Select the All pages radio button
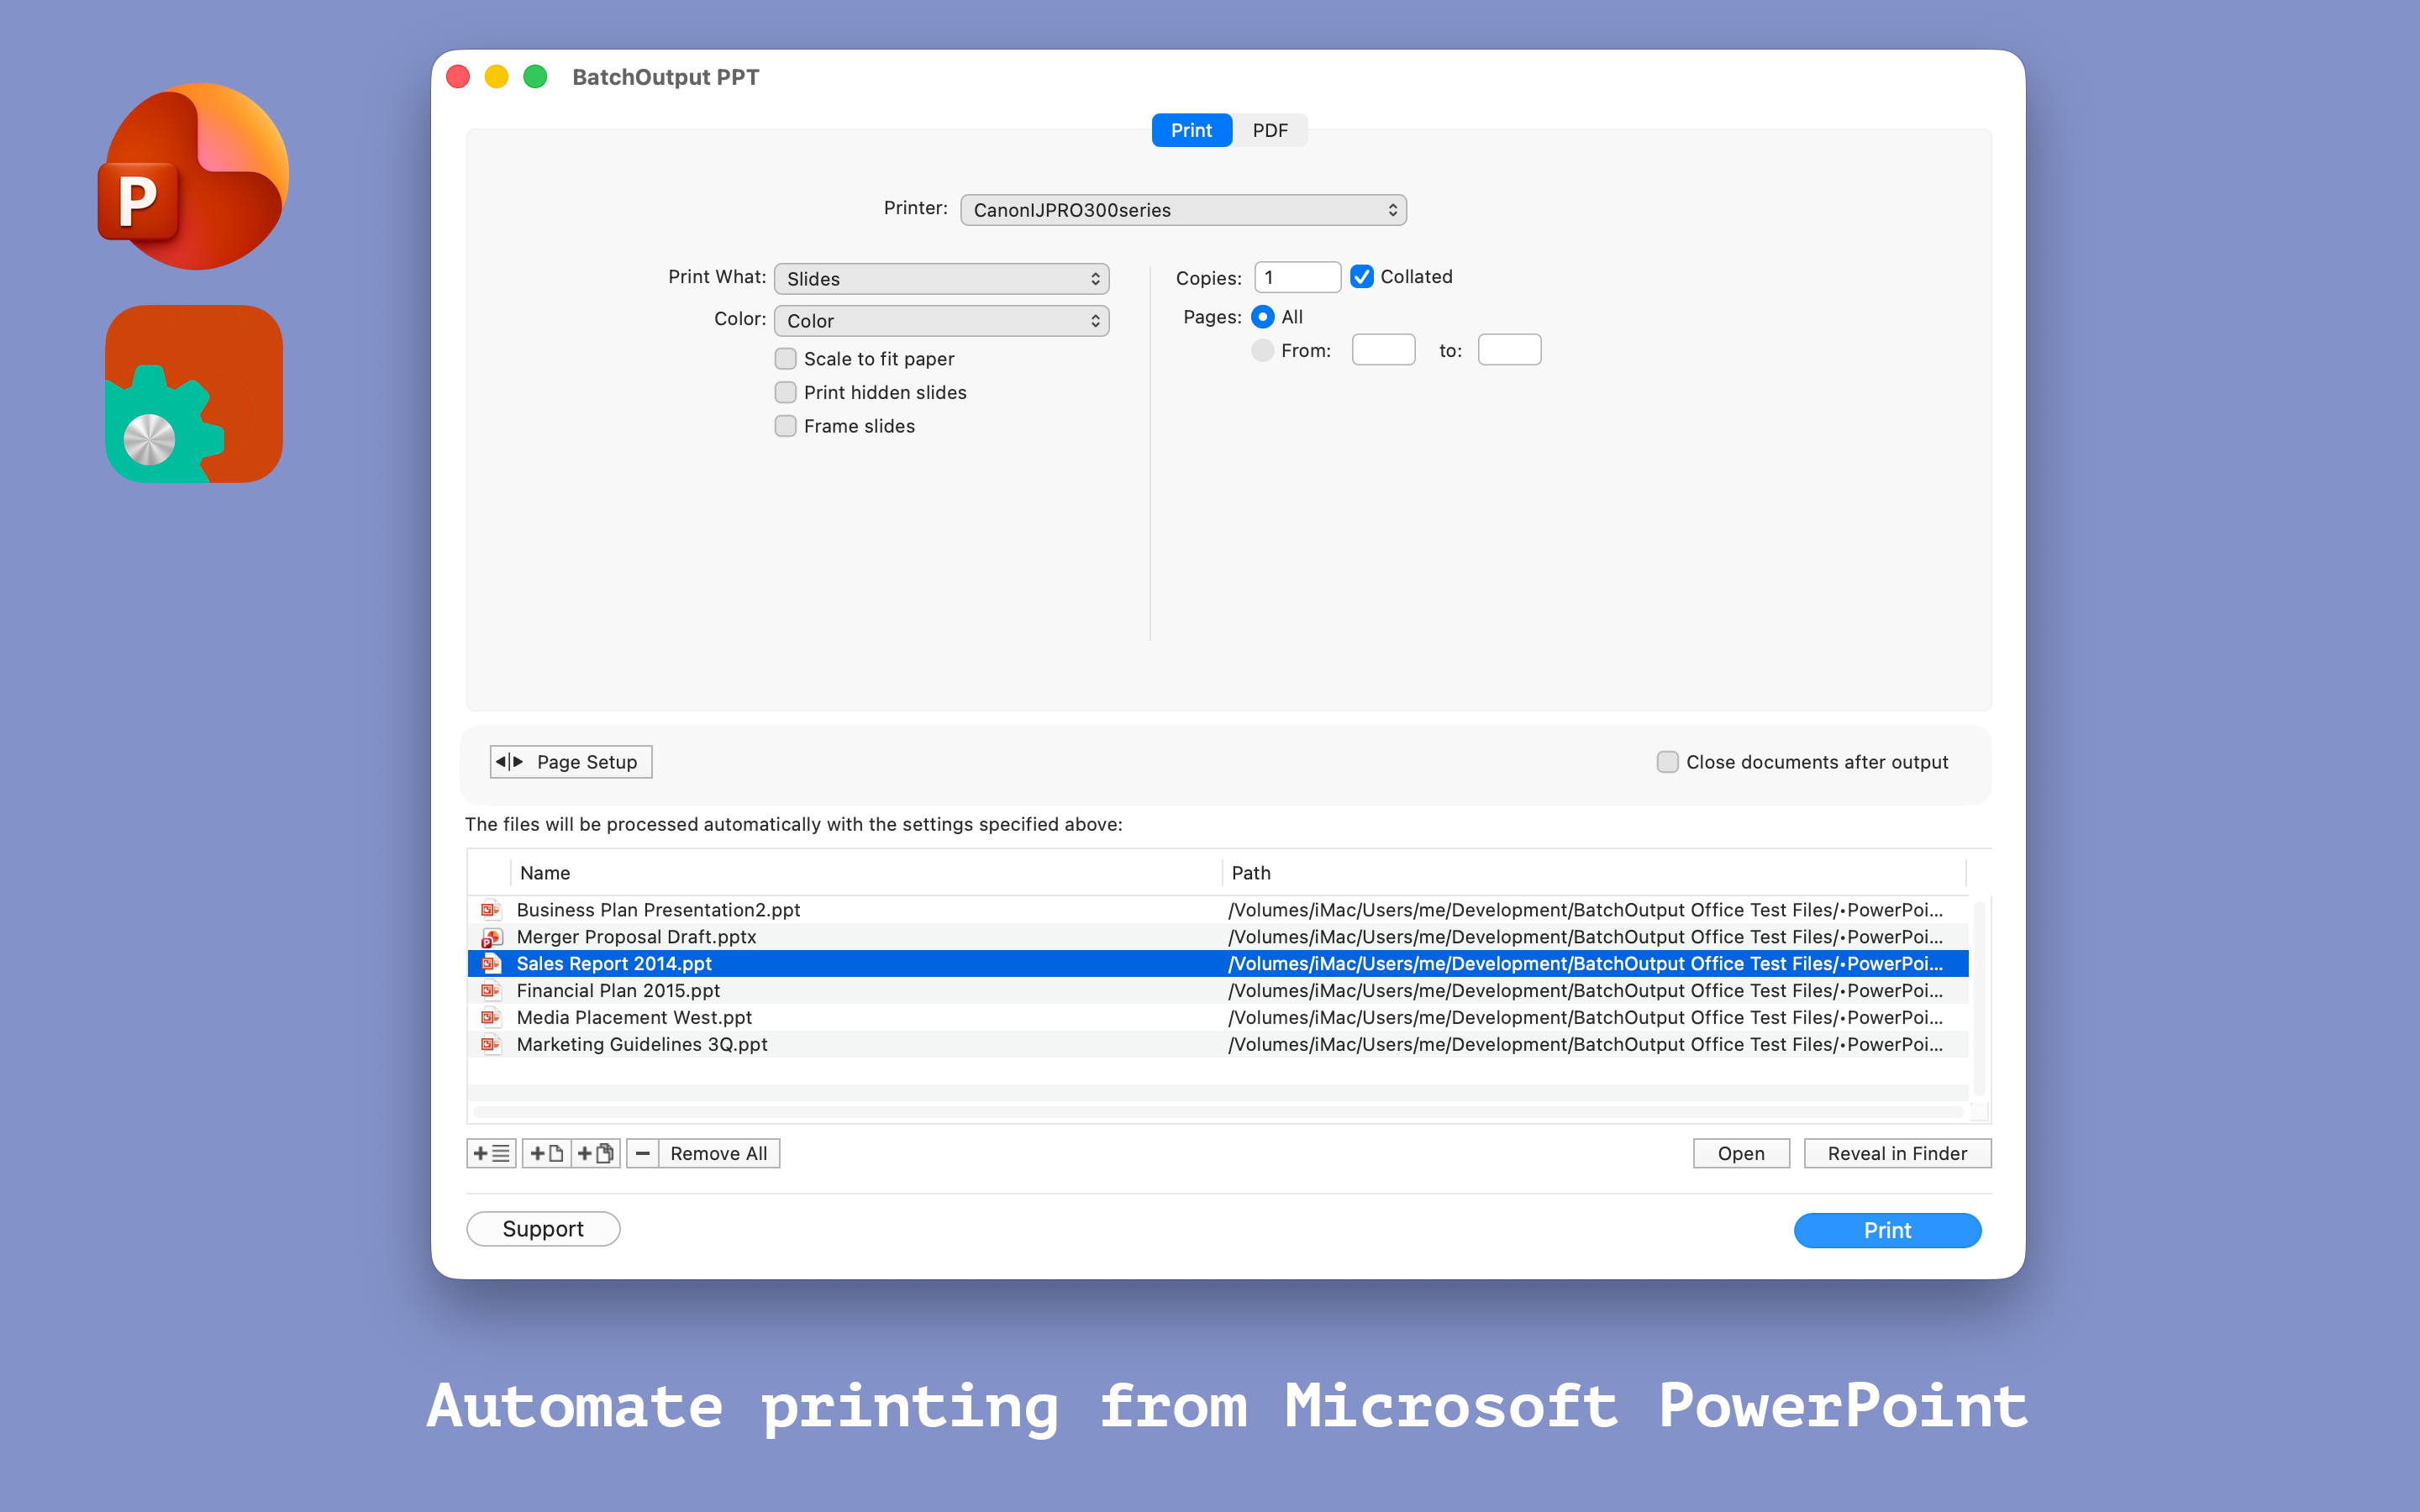 coord(1263,317)
